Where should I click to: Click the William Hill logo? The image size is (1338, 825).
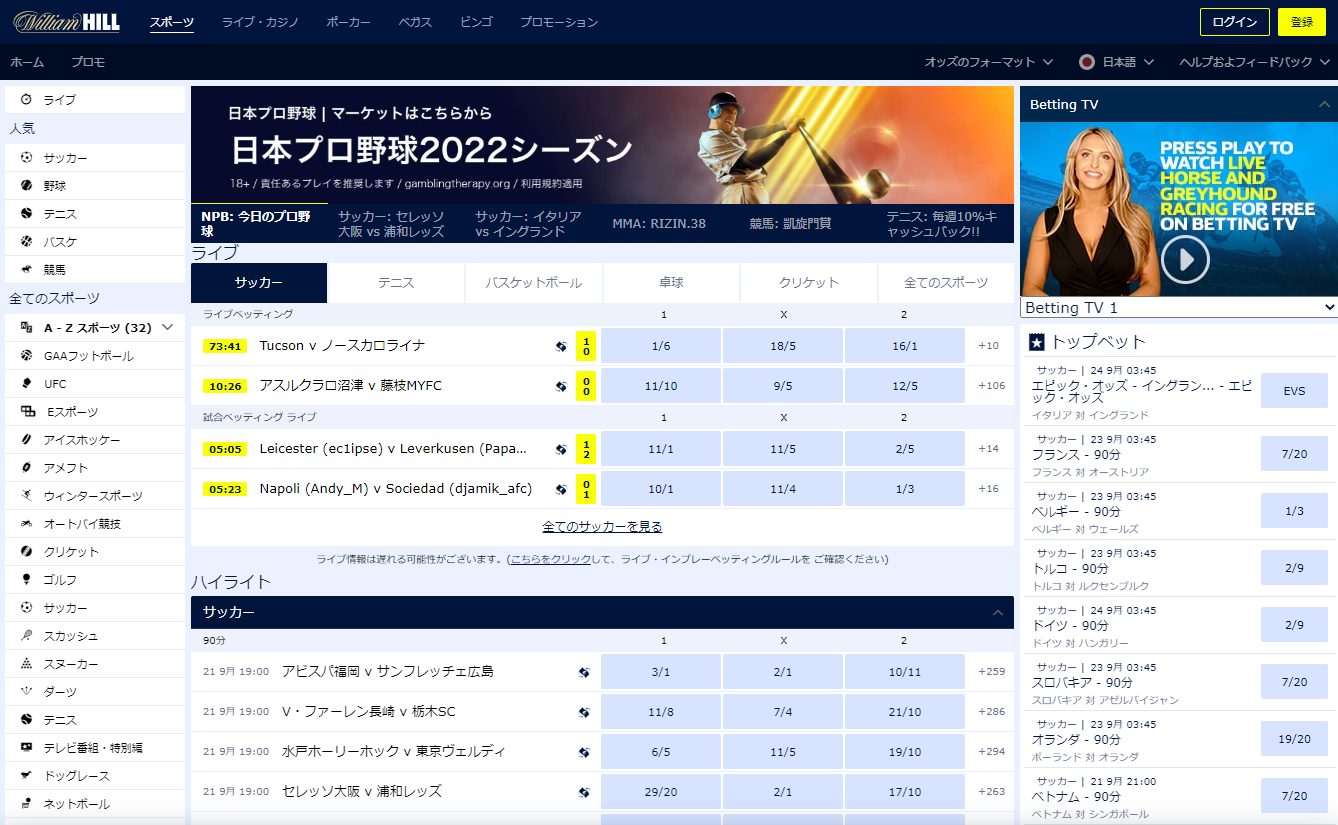click(66, 21)
